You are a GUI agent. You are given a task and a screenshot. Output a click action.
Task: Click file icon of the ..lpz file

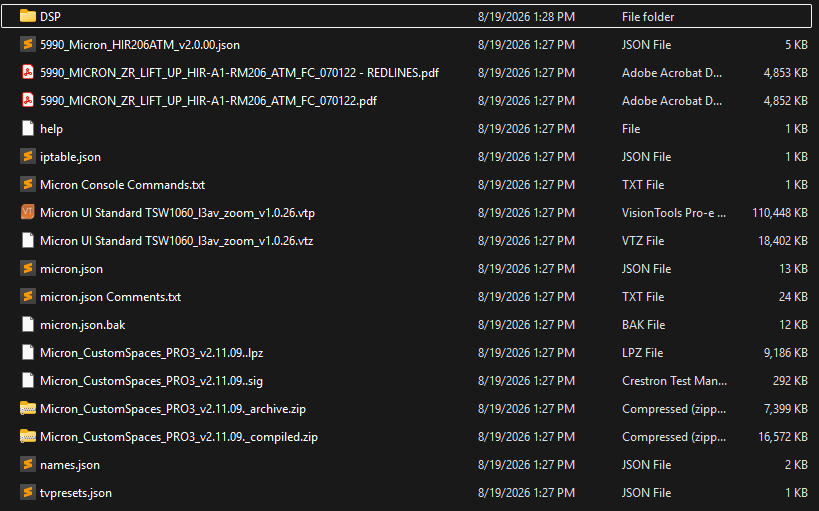tap(28, 352)
